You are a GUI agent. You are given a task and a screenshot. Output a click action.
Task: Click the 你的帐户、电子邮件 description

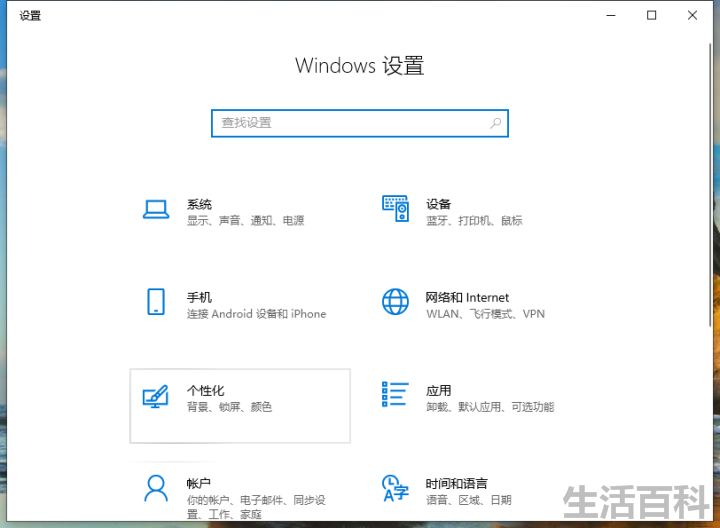point(256,507)
